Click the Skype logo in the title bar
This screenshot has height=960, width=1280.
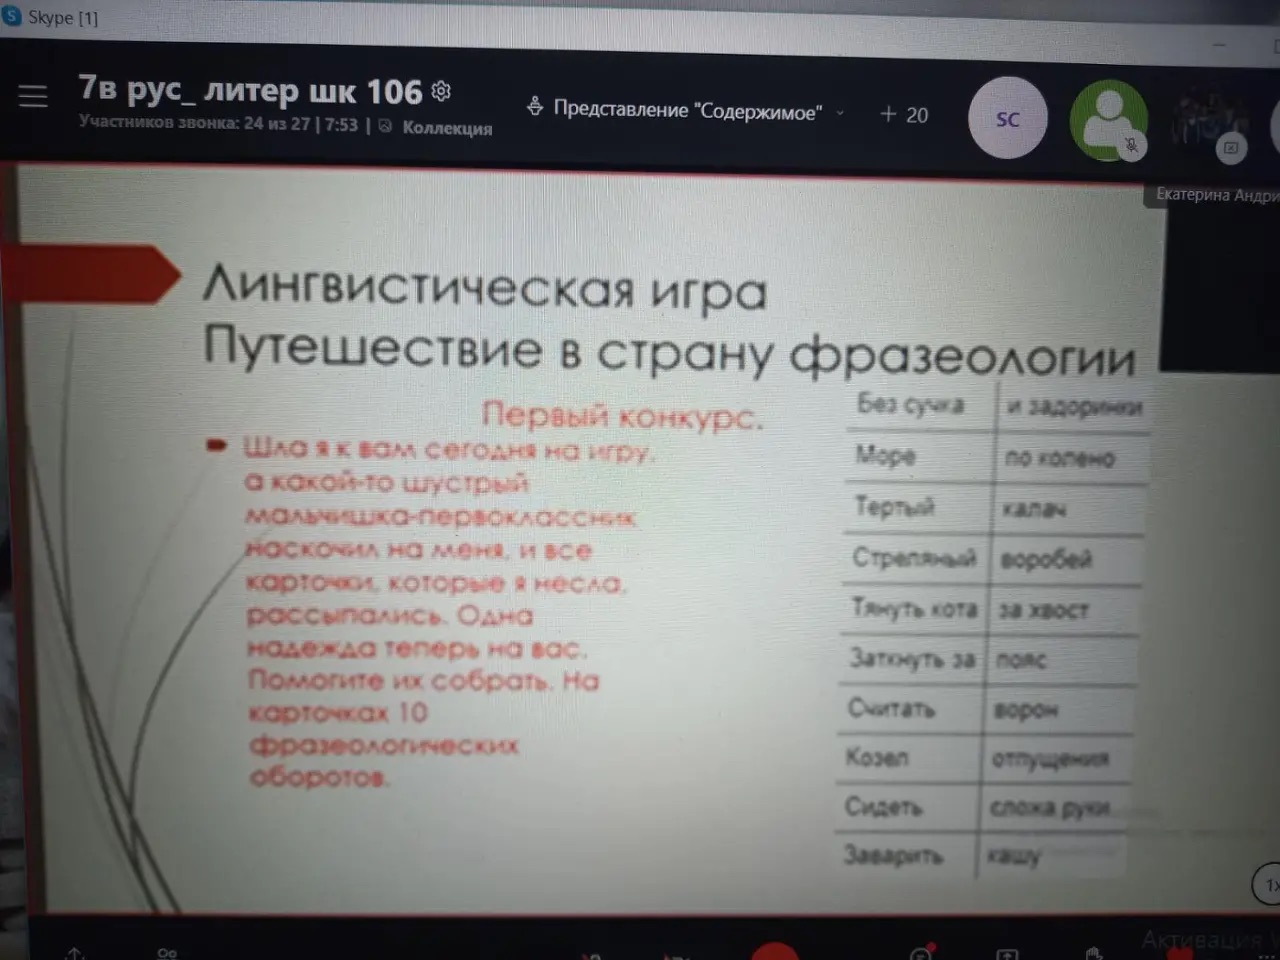(12, 16)
